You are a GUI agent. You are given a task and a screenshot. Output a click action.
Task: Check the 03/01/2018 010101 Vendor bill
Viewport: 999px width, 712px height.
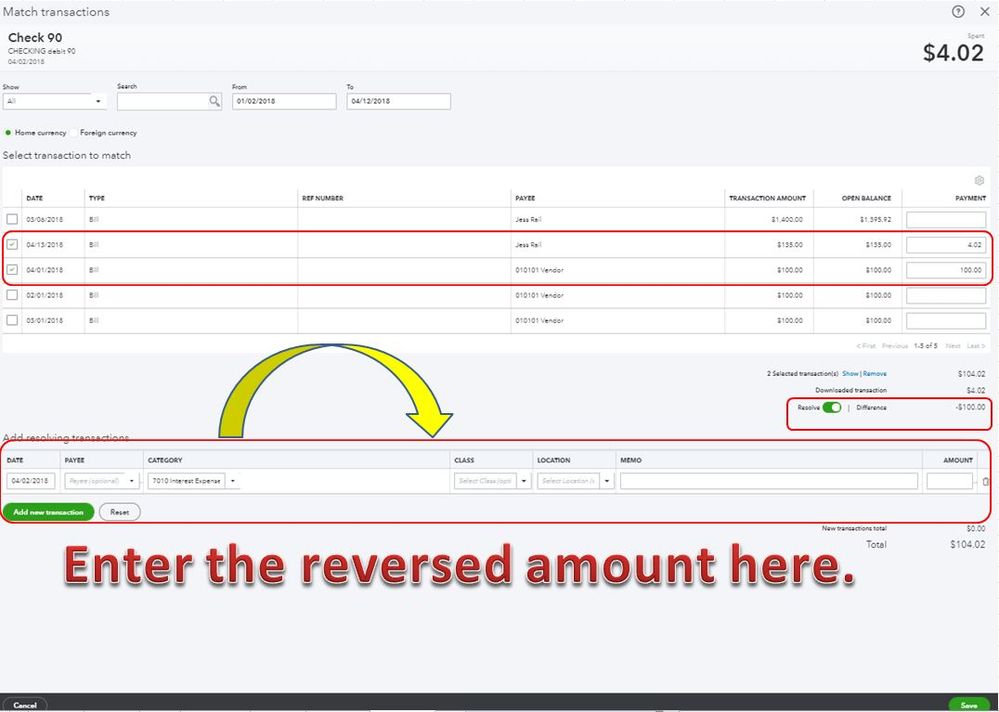click(x=12, y=320)
